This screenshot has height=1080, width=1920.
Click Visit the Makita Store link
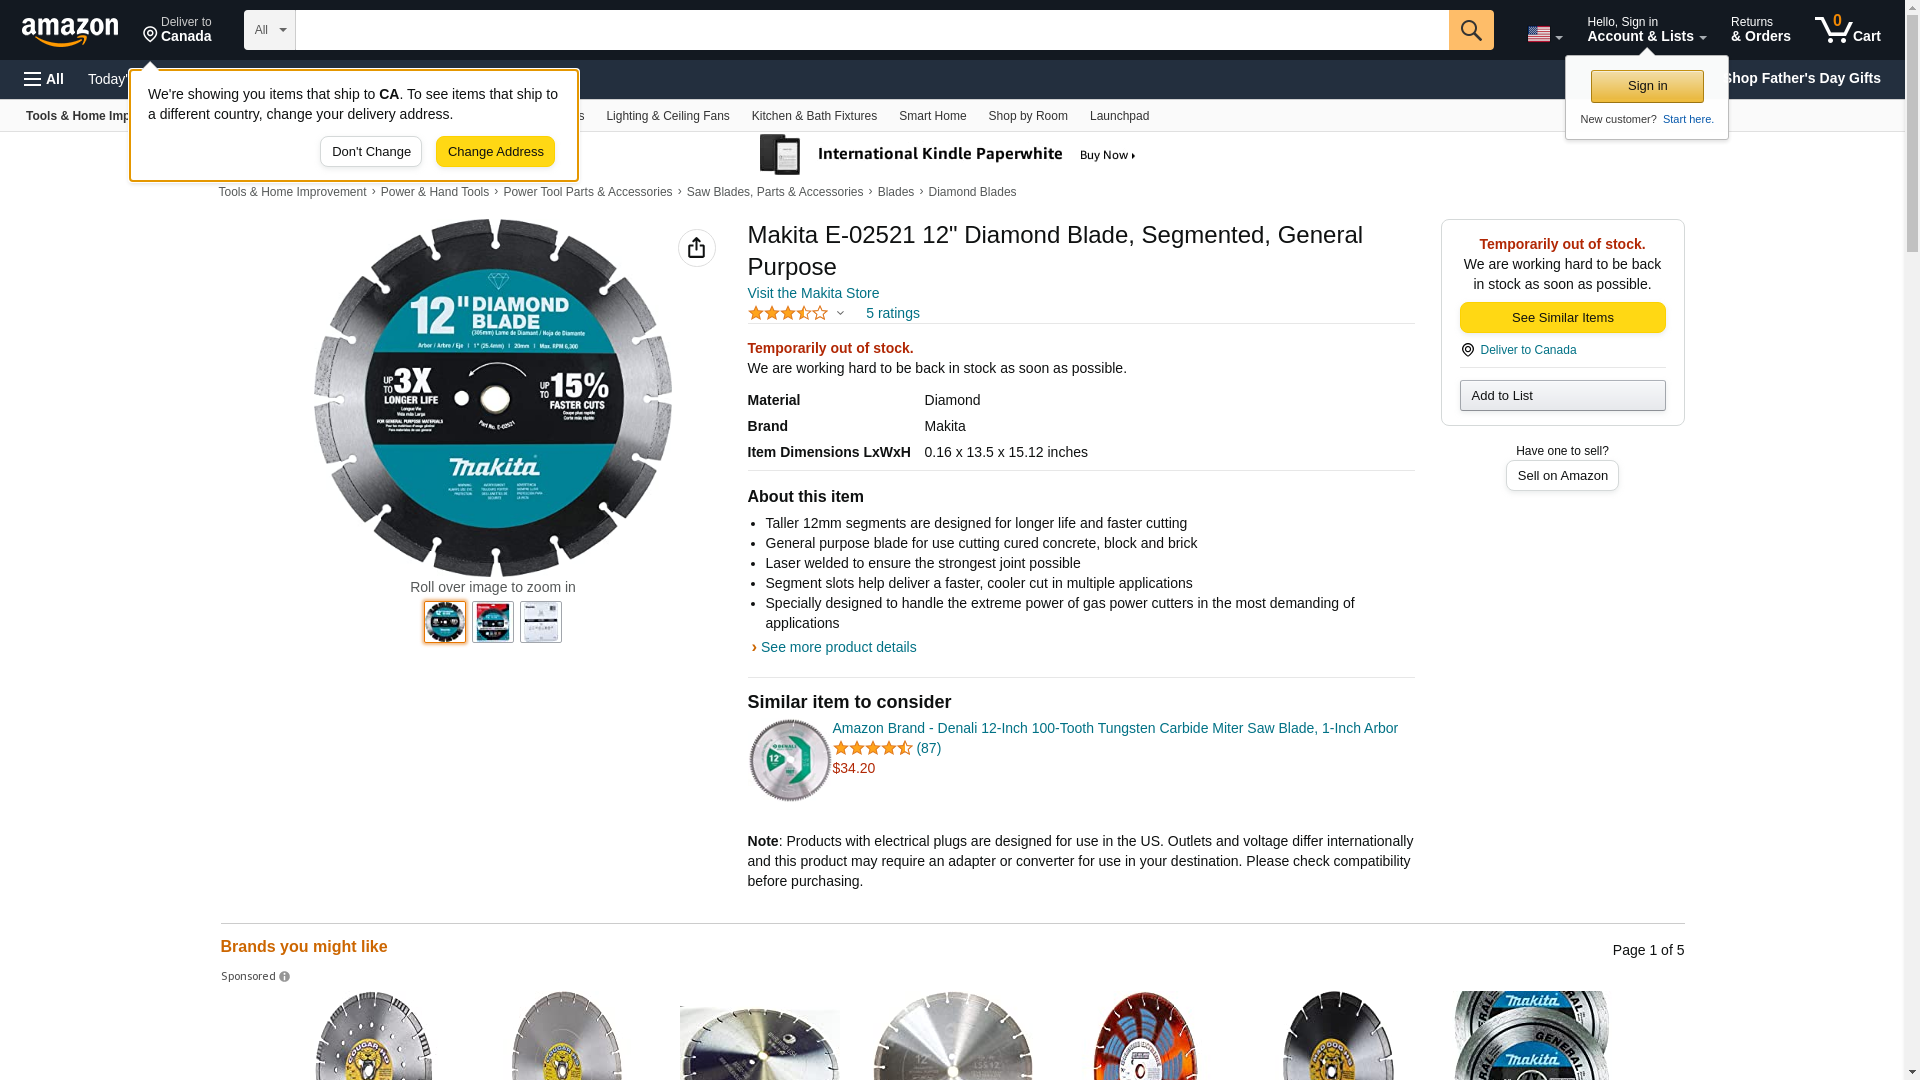pos(813,293)
